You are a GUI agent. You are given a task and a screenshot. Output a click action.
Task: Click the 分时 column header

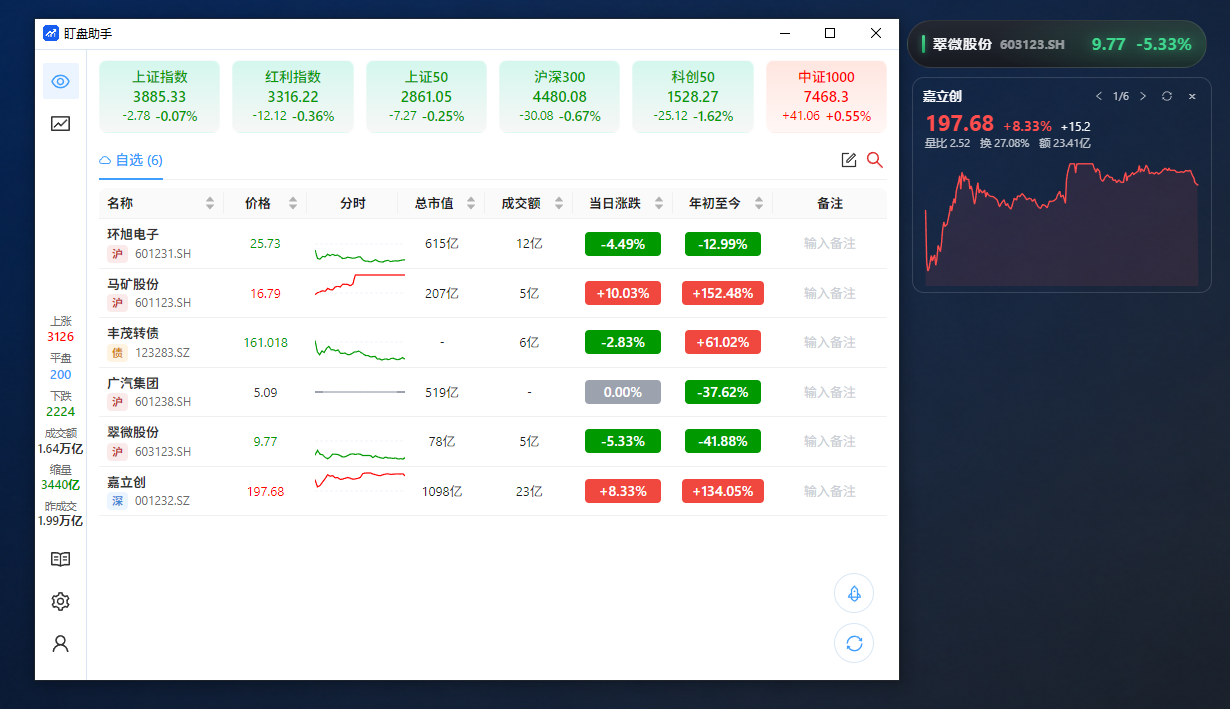(353, 203)
